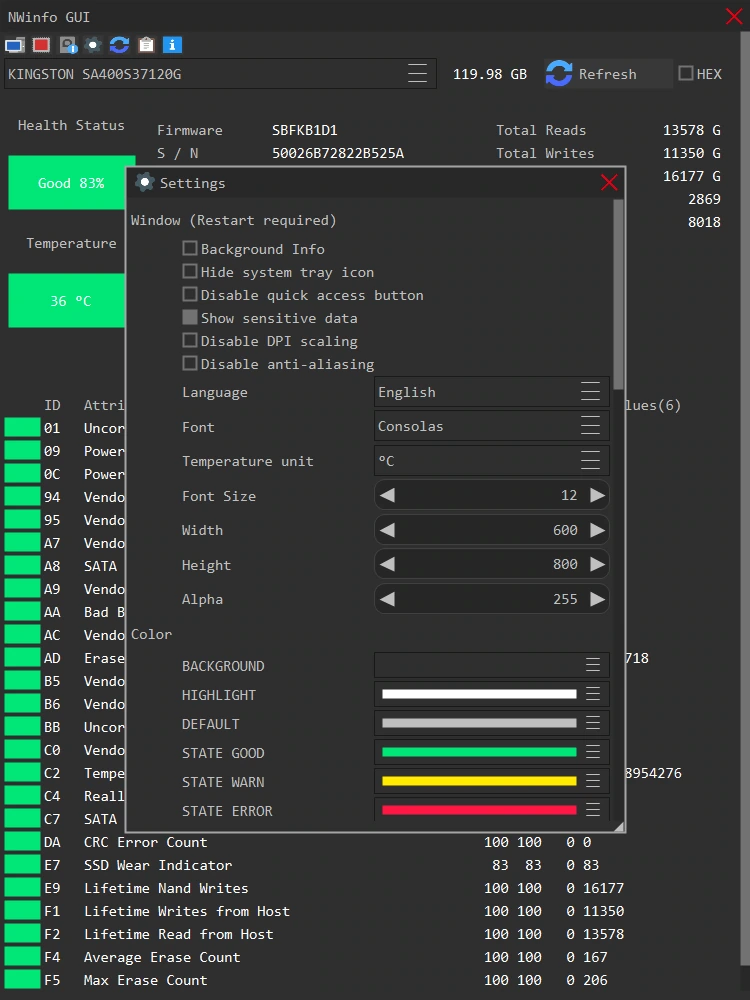Select the F1 Lifetime Writes from Host row

pos(370,911)
